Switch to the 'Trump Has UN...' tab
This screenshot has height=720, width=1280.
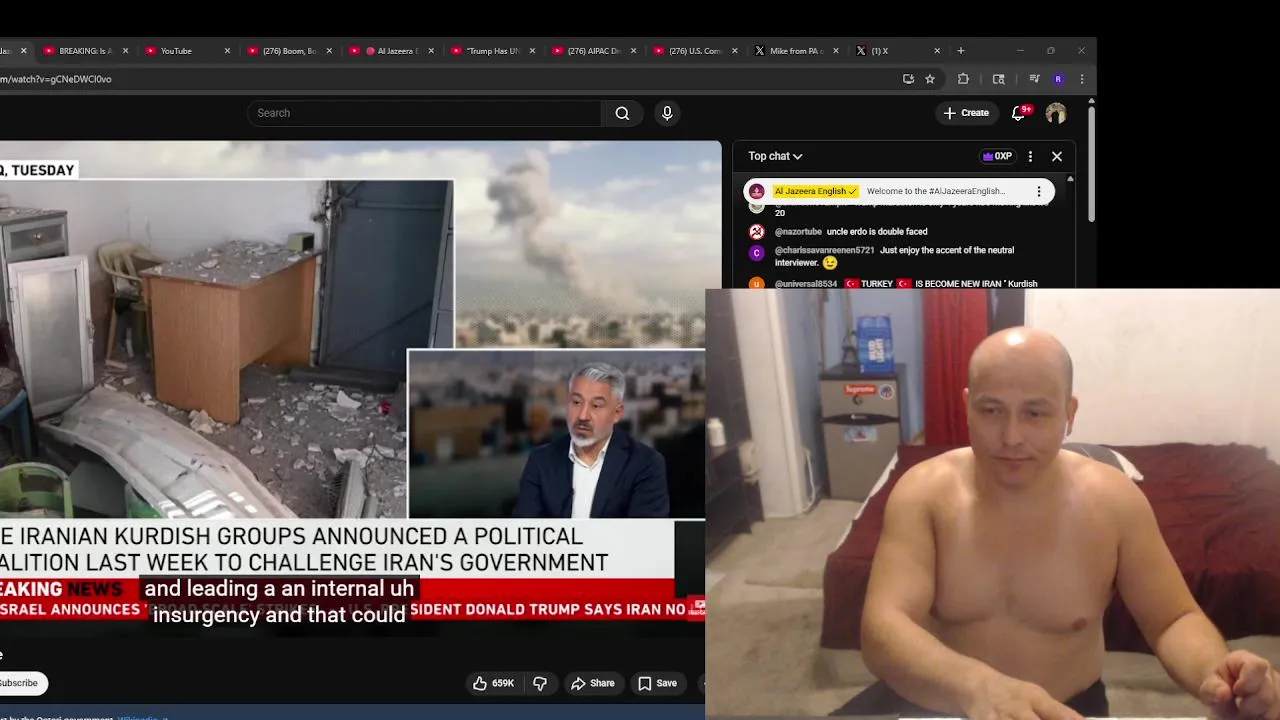click(x=491, y=51)
